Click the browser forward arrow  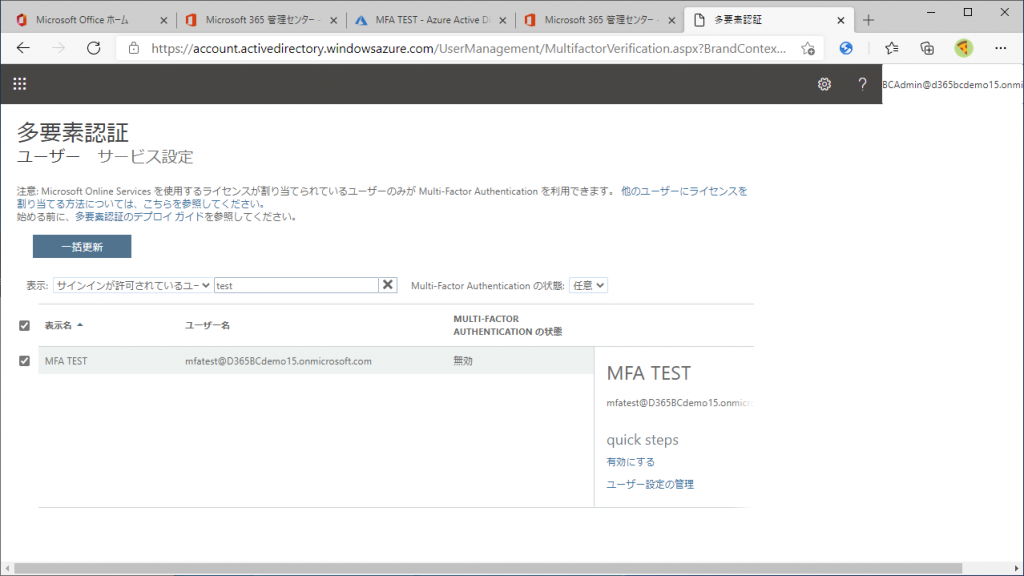click(59, 48)
